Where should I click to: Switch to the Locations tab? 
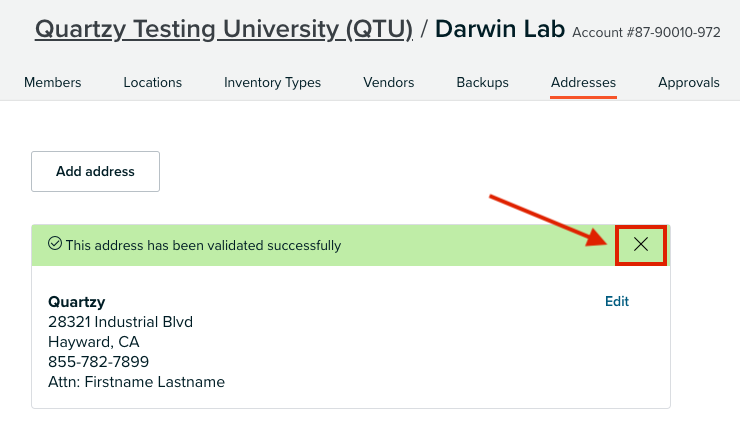click(x=152, y=82)
